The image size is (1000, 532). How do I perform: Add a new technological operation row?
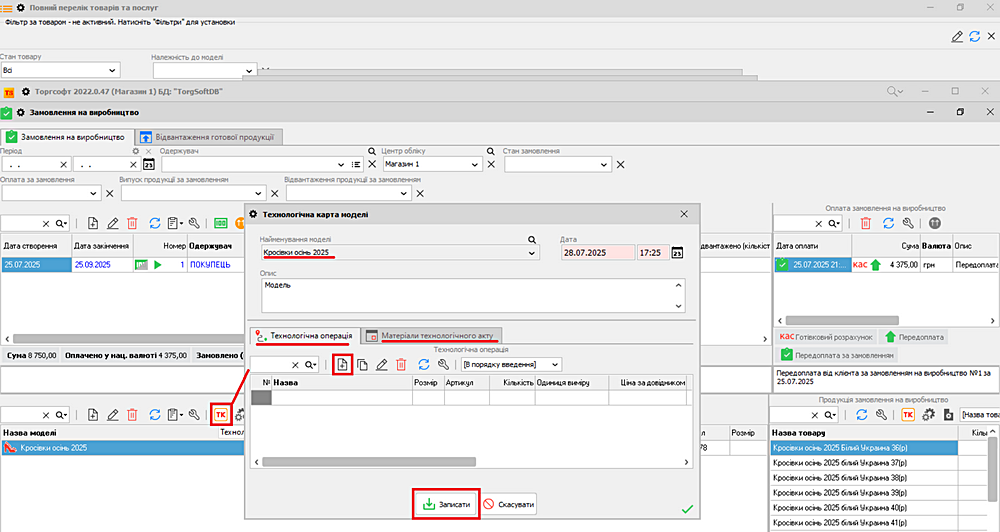click(343, 365)
